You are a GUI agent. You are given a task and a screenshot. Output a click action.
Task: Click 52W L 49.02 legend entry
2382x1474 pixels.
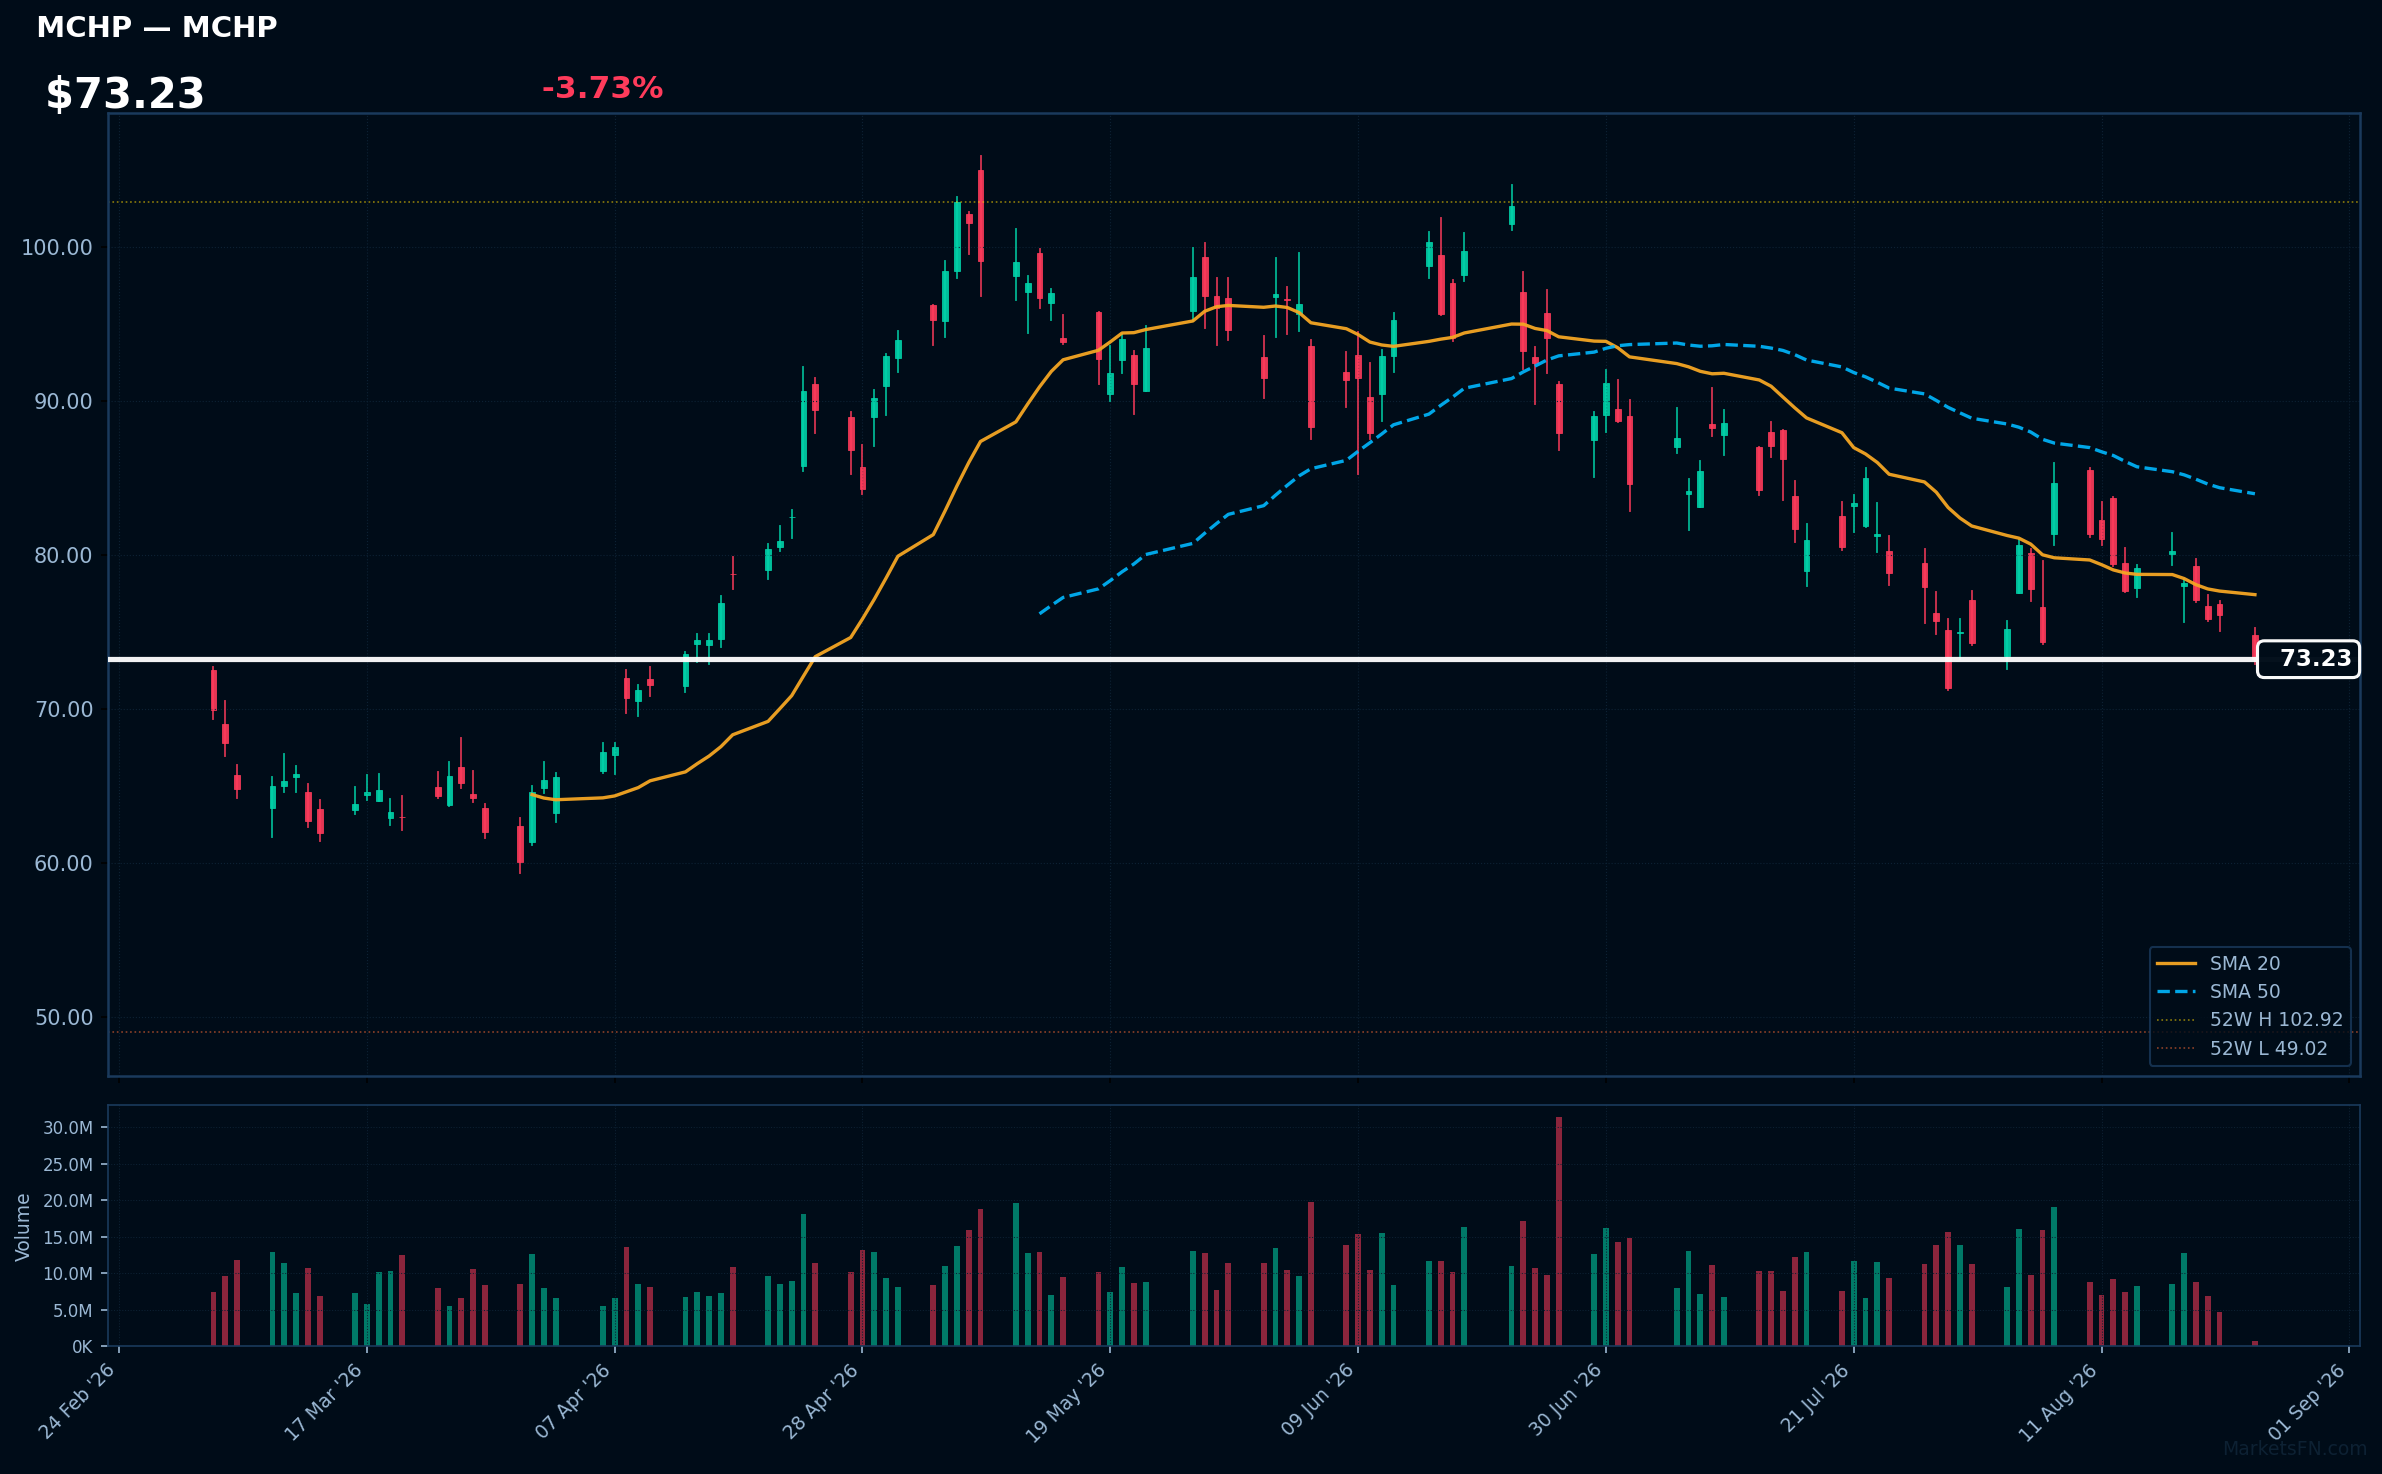(2268, 1048)
